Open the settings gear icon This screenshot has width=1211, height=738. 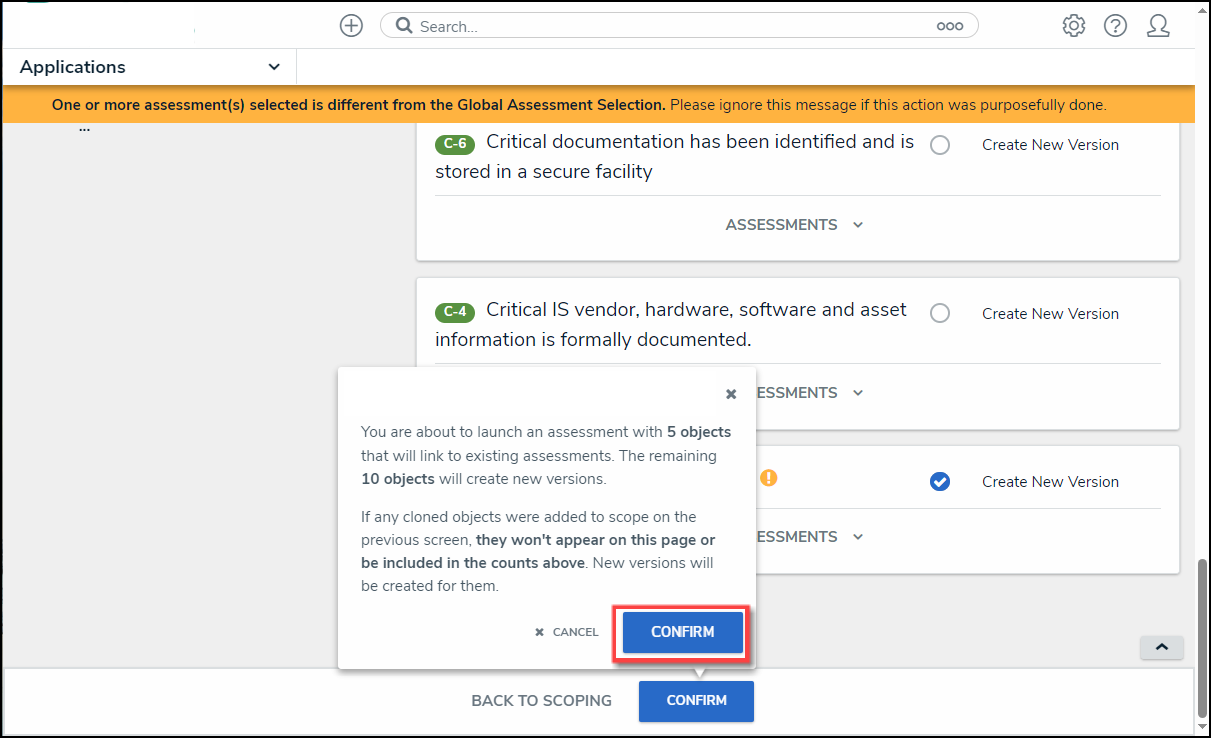1074,26
